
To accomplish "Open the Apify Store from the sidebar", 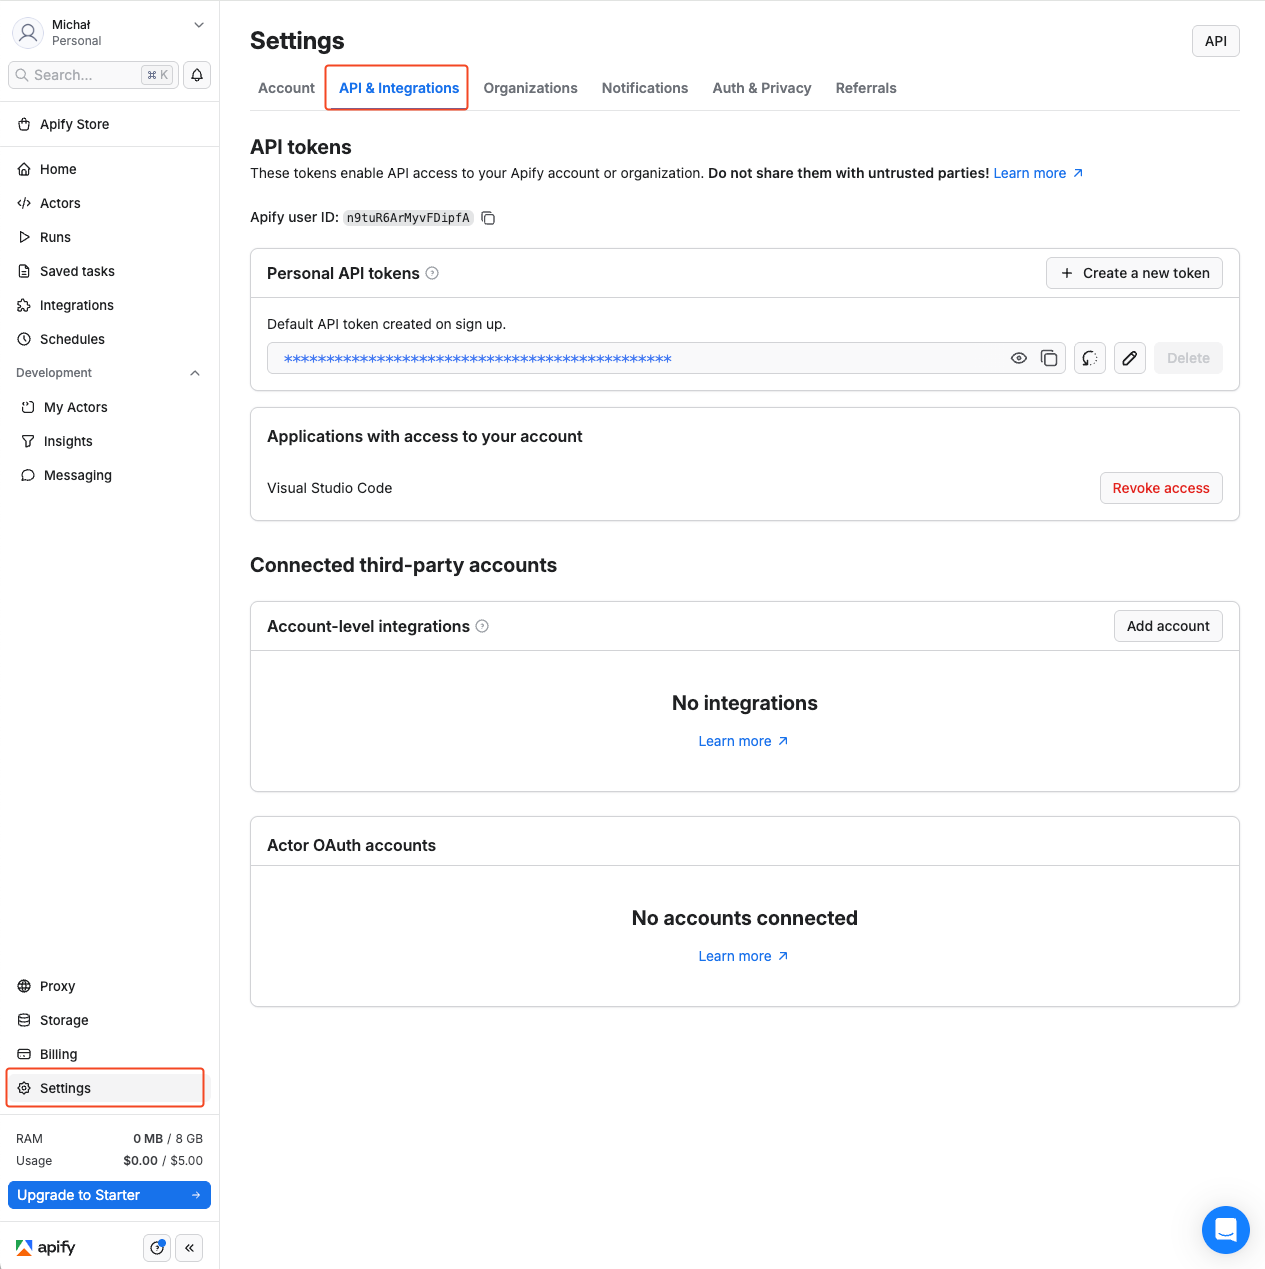I will click(74, 124).
